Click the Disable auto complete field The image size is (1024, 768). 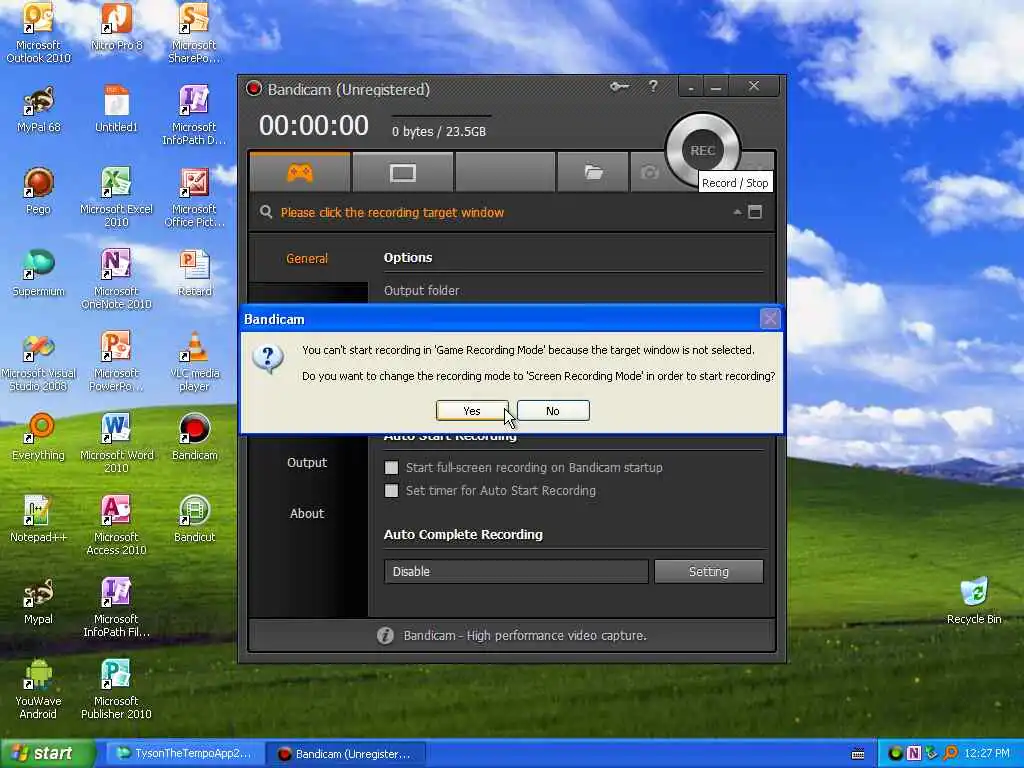click(516, 571)
